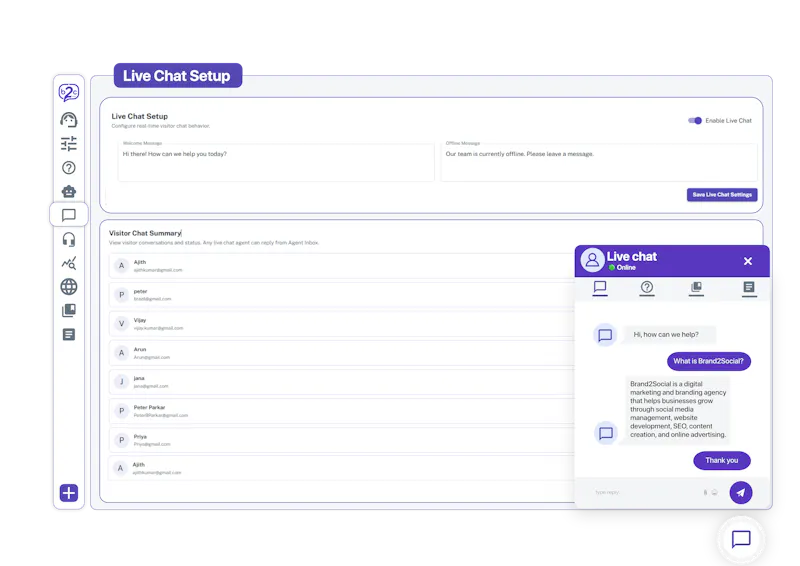Open peter's visitor chat row
Screen dimensions: 800x566
(x=341, y=294)
